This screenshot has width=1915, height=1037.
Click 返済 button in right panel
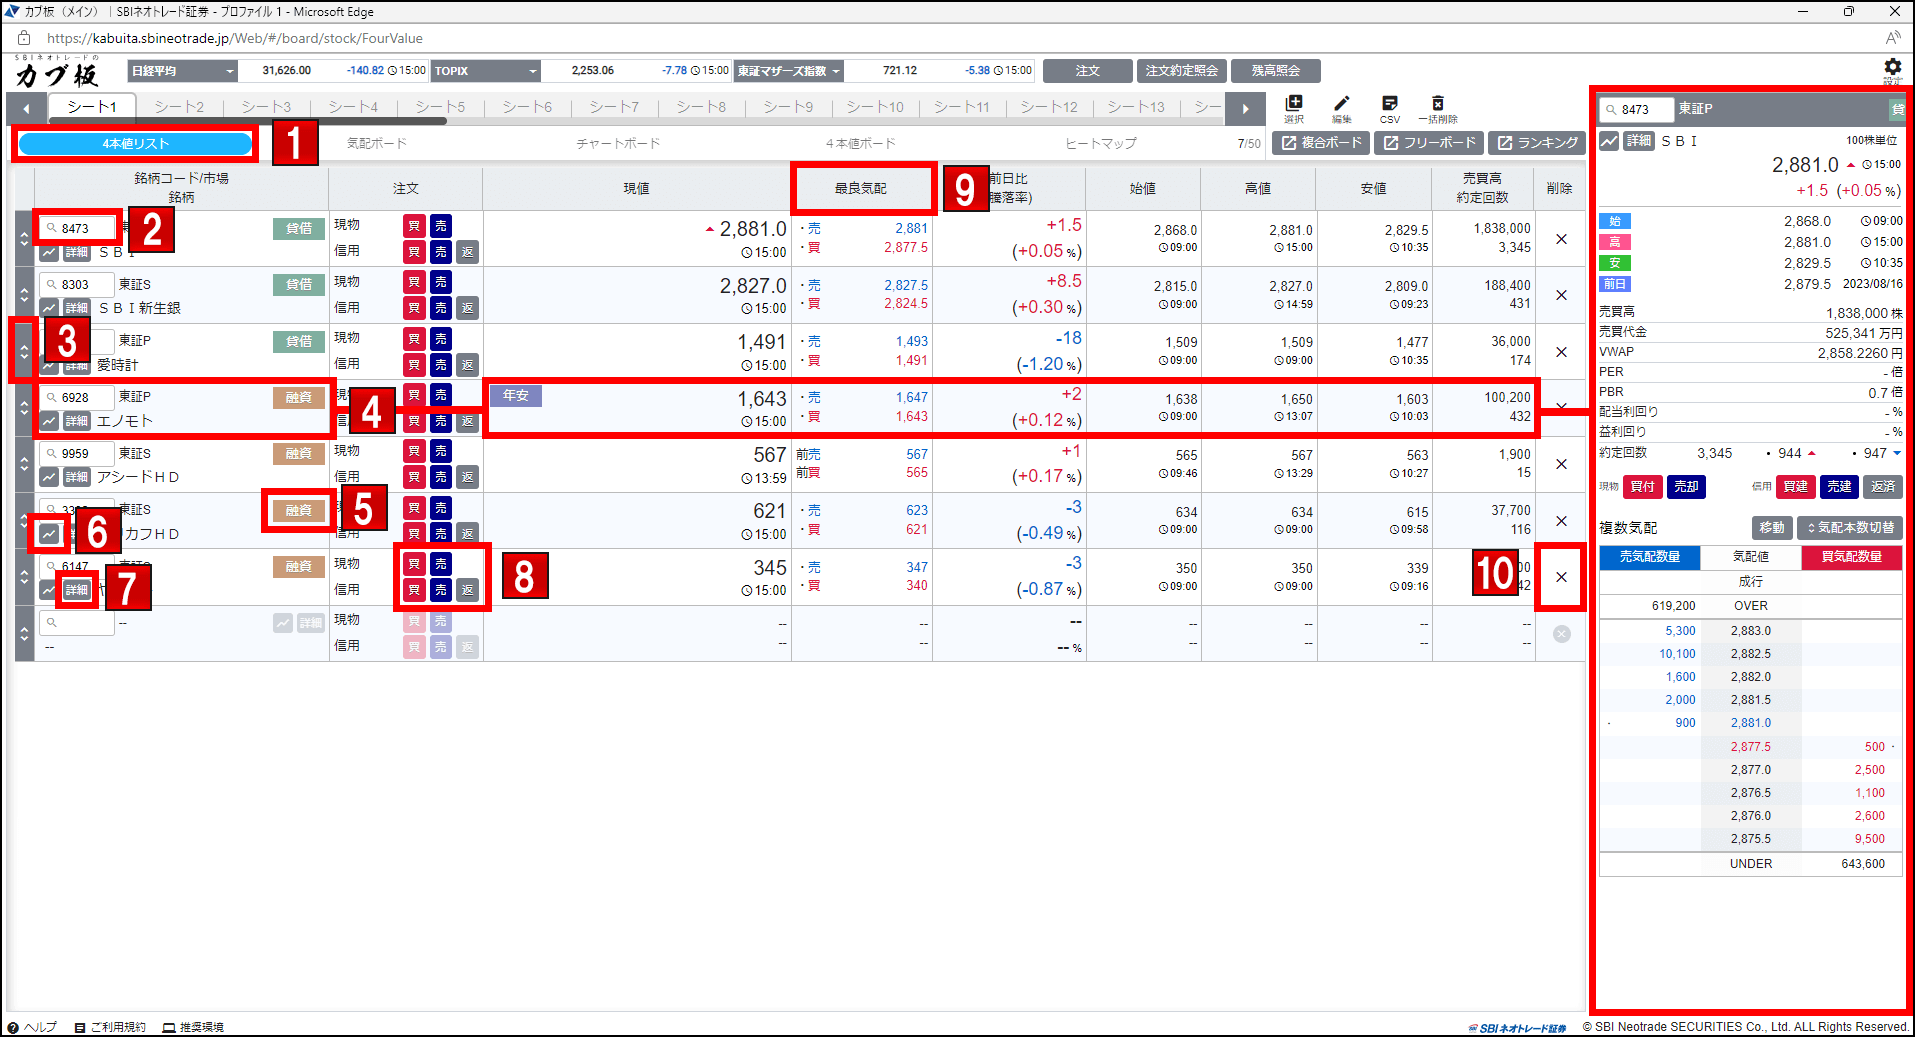coord(1884,487)
